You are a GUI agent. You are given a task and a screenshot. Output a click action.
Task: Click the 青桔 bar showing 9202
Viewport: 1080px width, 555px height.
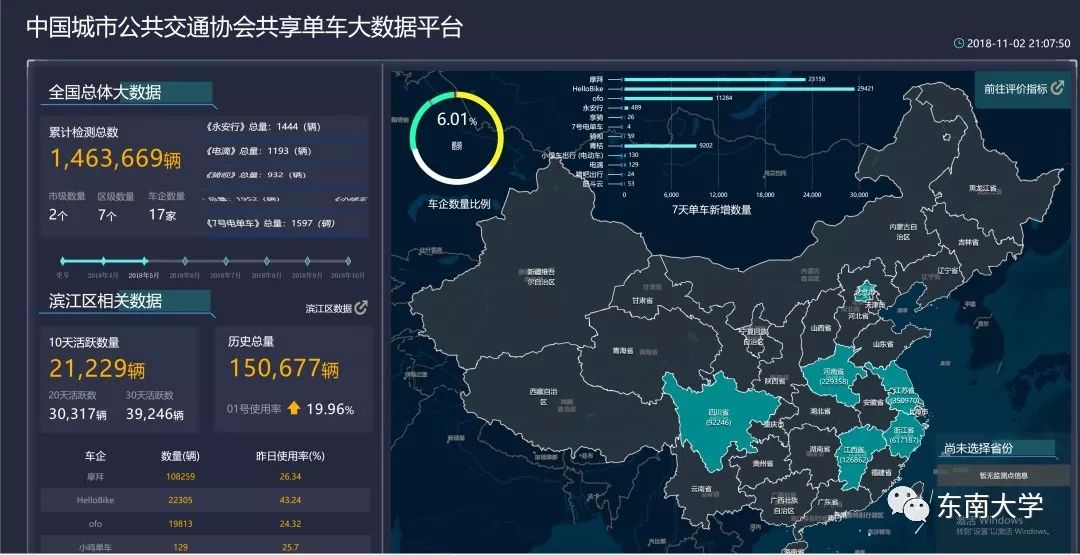660,146
